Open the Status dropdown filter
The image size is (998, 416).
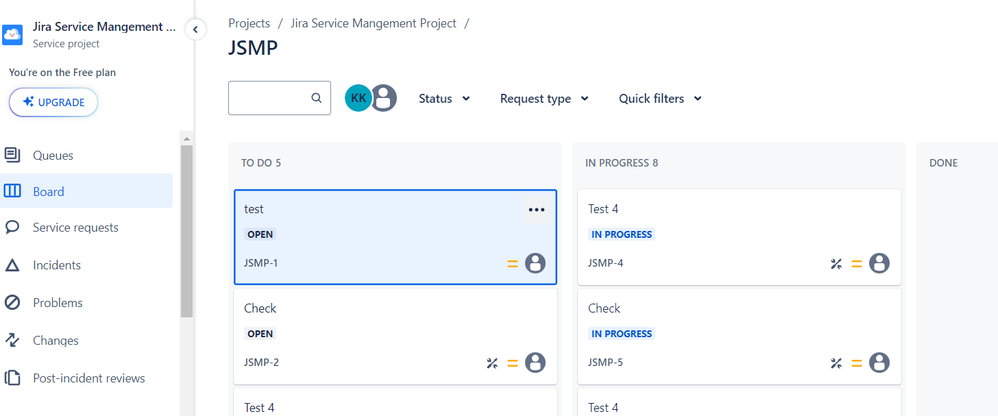tap(444, 99)
